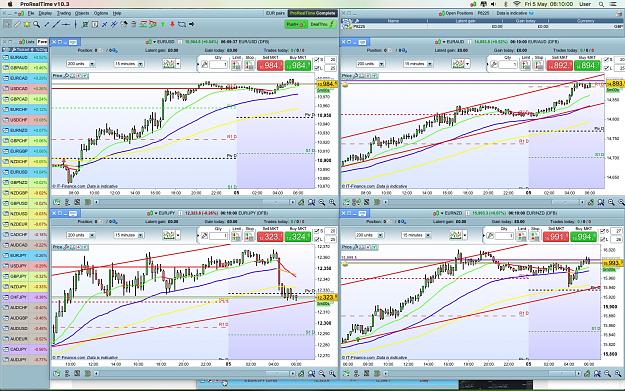Click the Limit order icon in EURNZD chart
Image resolution: width=625 pixels, height=391 pixels.
coord(521,236)
